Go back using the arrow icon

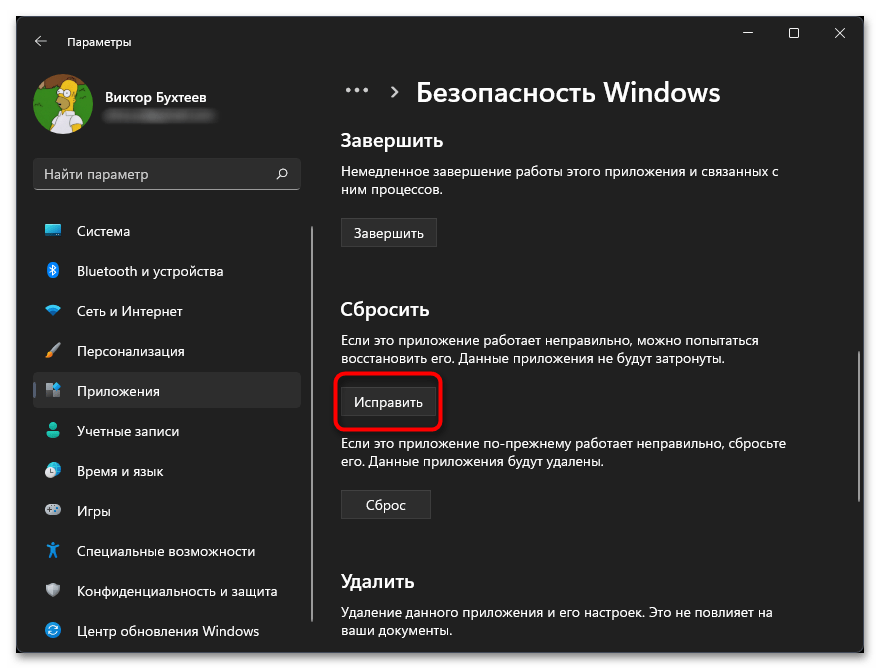(x=40, y=42)
